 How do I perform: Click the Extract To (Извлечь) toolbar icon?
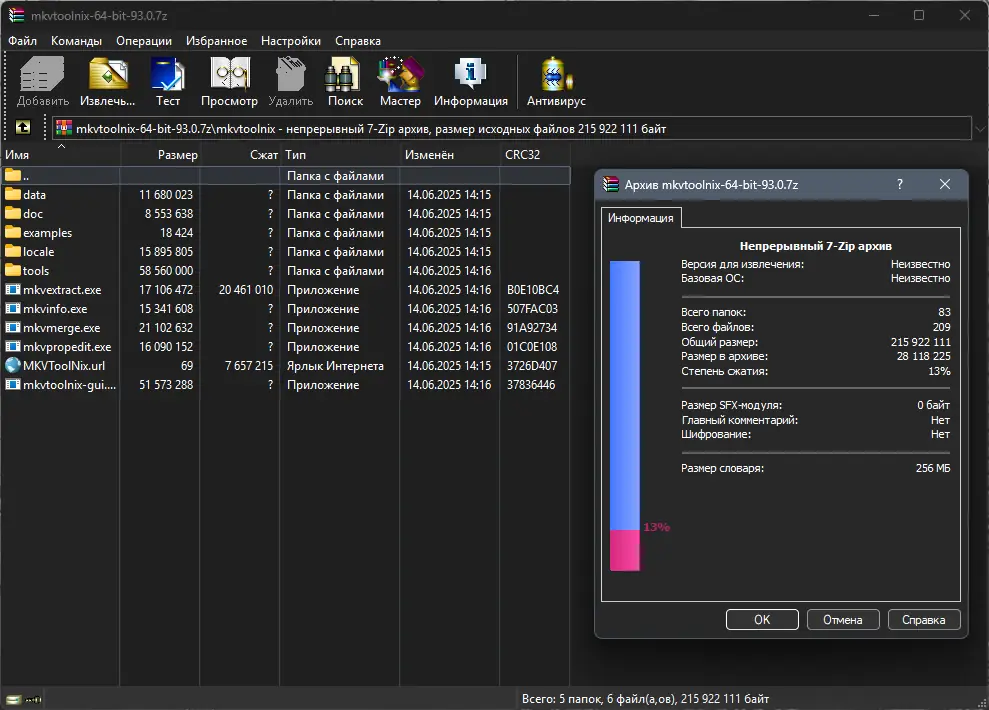tap(107, 80)
